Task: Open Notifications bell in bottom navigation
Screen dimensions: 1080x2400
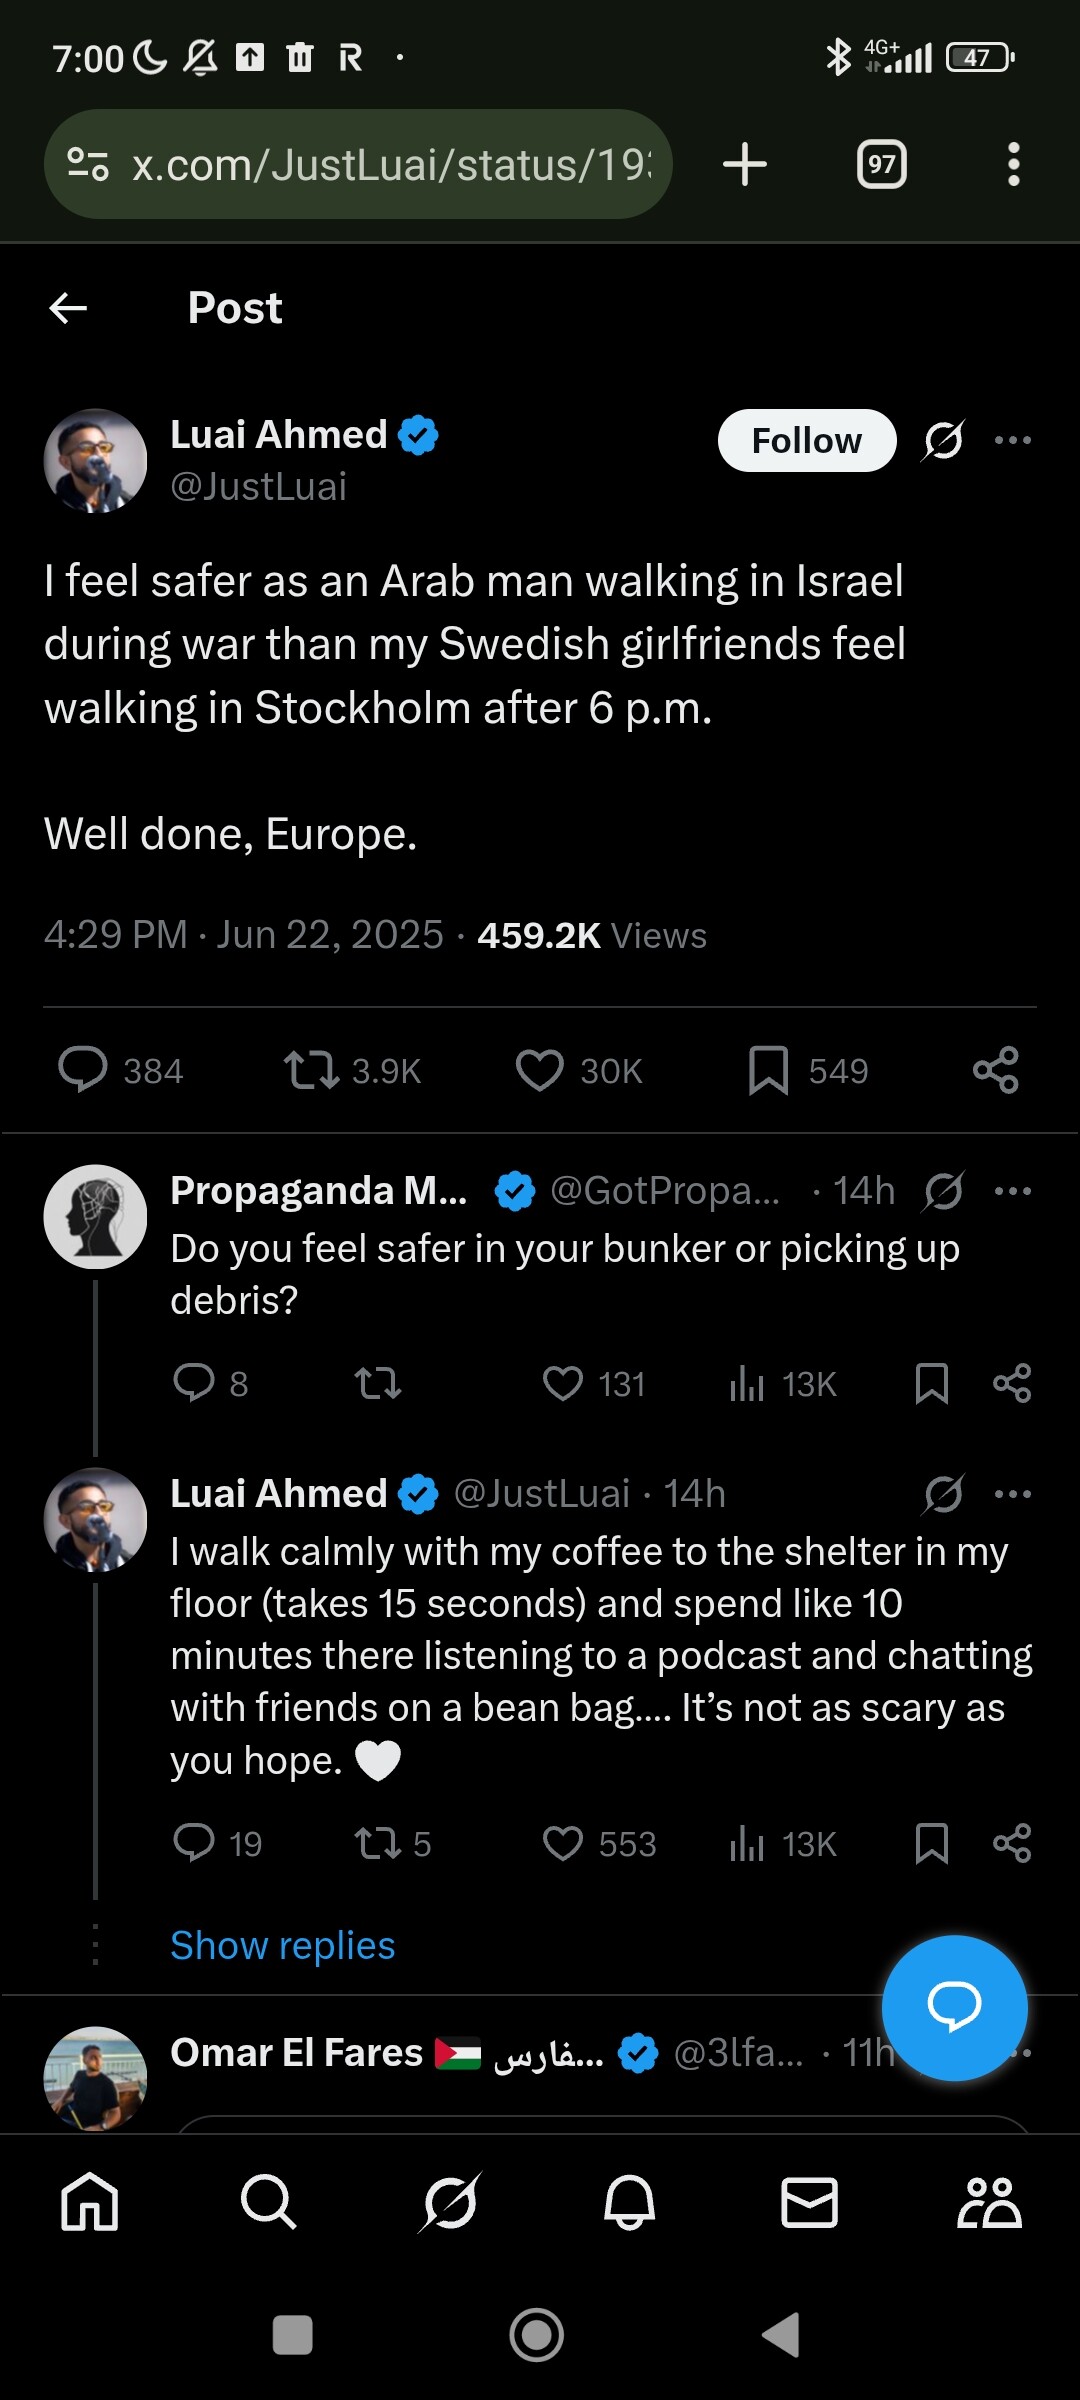Action: (x=629, y=2202)
